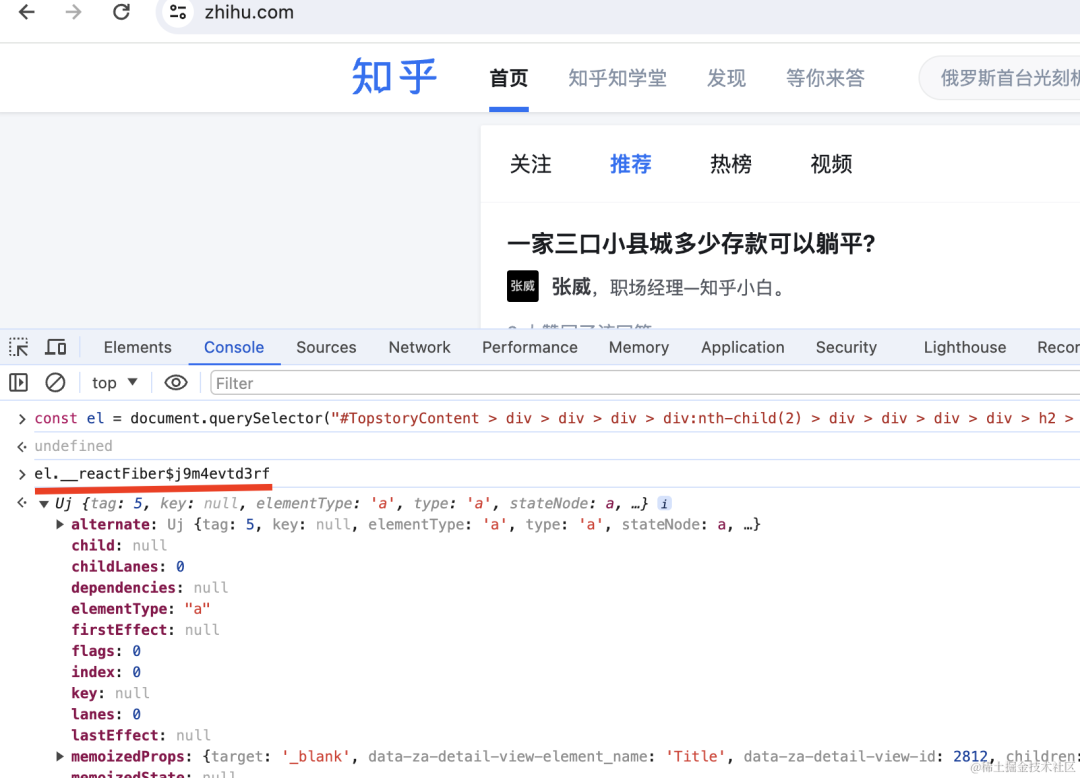This screenshot has height=778, width=1080.
Task: Click the firstEffect: null property
Action: [145, 630]
